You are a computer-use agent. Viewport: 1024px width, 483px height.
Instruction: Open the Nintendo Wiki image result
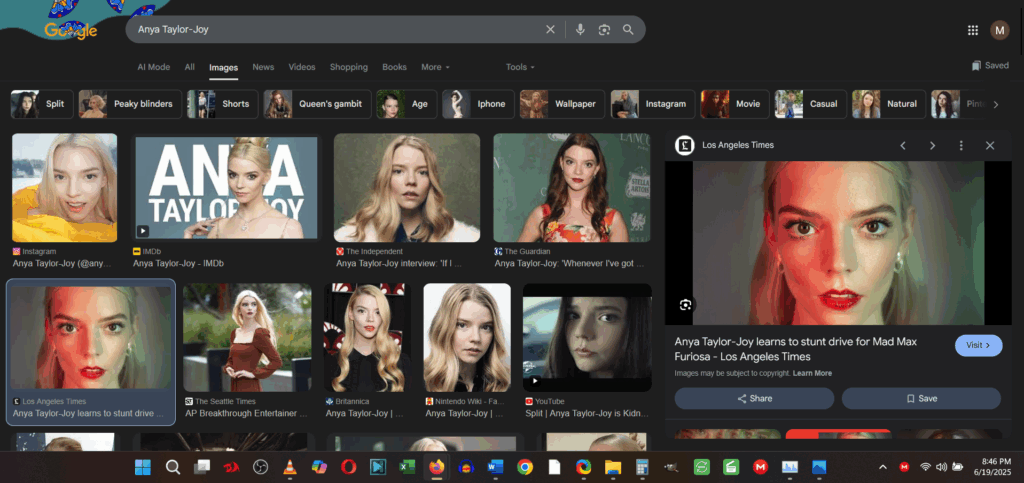tap(467, 337)
